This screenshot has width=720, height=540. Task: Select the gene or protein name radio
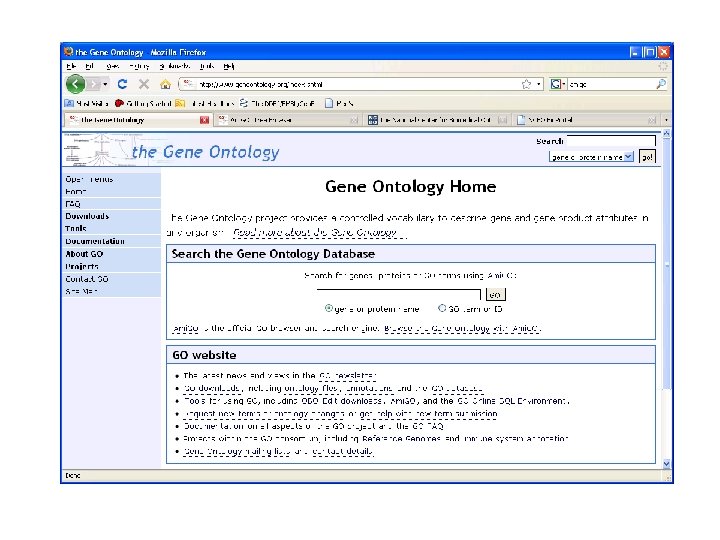pos(328,308)
